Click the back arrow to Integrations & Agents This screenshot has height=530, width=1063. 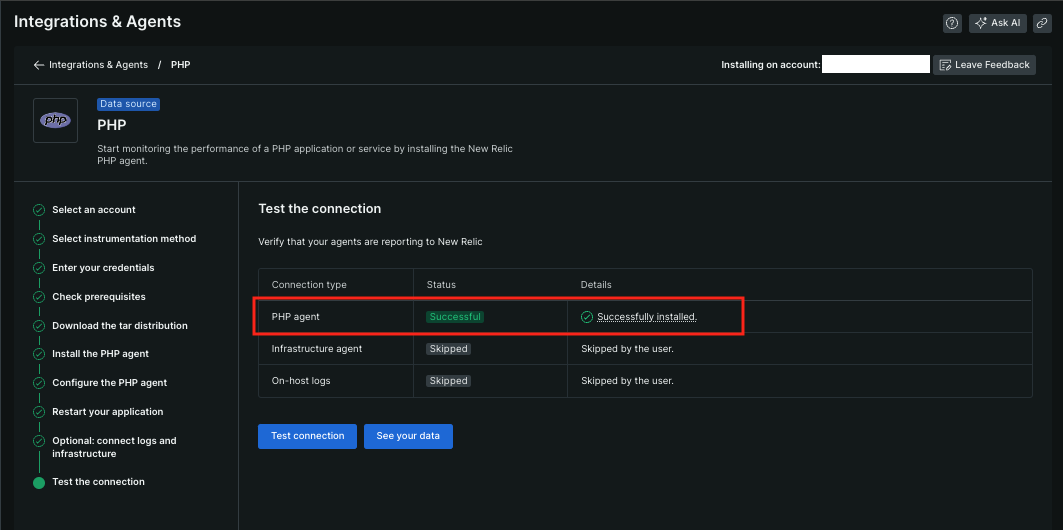click(39, 65)
